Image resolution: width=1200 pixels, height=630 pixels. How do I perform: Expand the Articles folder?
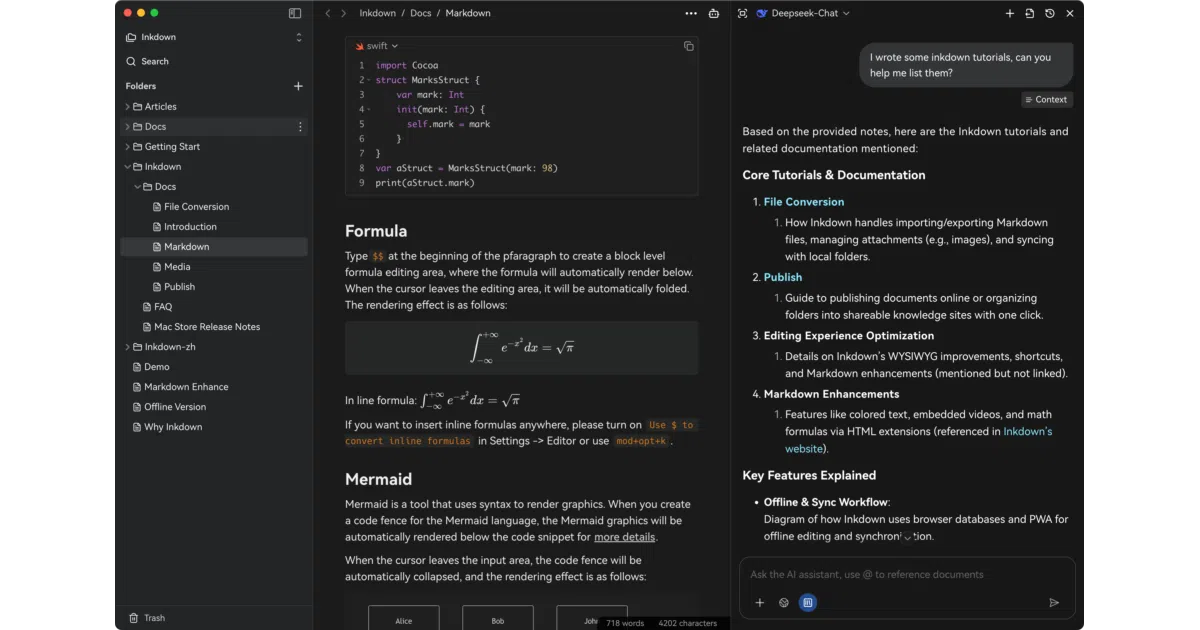click(x=127, y=107)
